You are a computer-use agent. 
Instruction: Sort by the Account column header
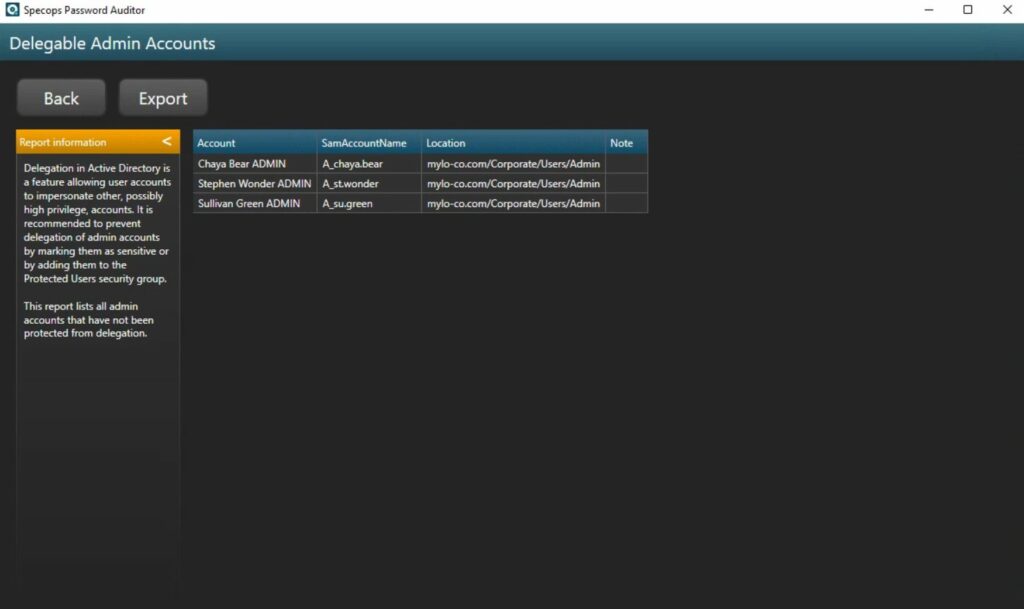click(x=255, y=142)
